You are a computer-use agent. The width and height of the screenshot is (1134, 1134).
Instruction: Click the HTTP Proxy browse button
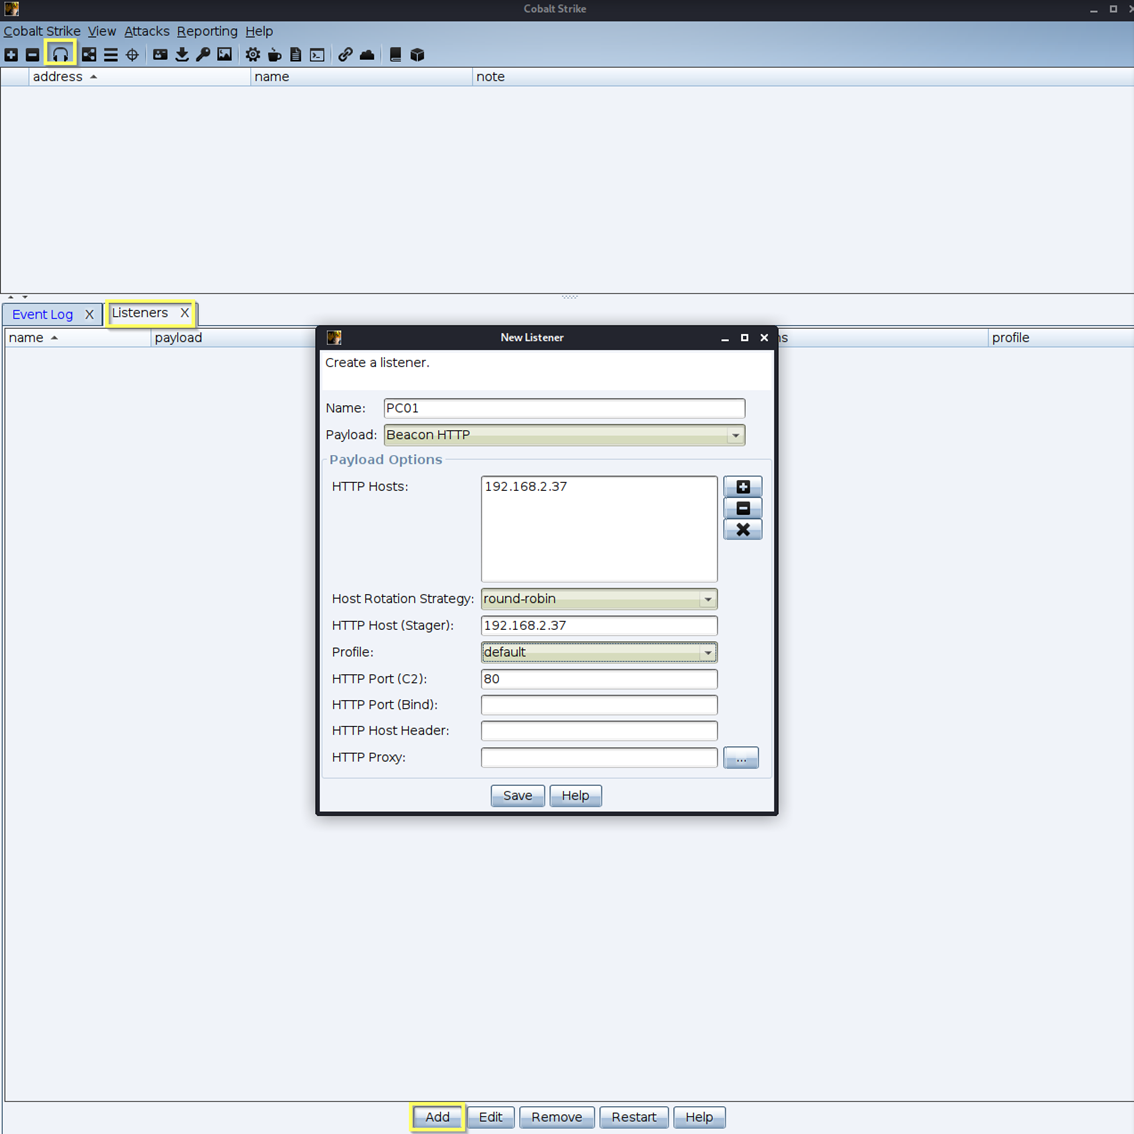click(740, 758)
